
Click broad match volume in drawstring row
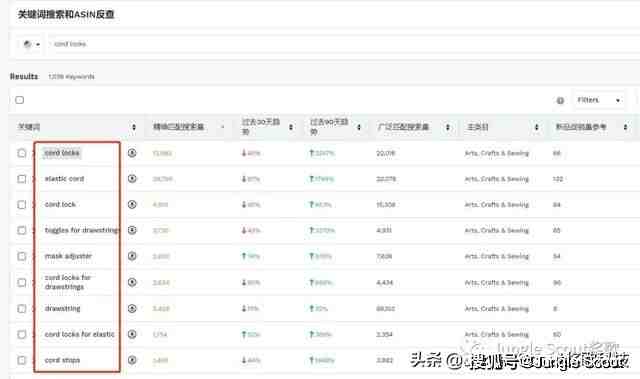point(385,309)
